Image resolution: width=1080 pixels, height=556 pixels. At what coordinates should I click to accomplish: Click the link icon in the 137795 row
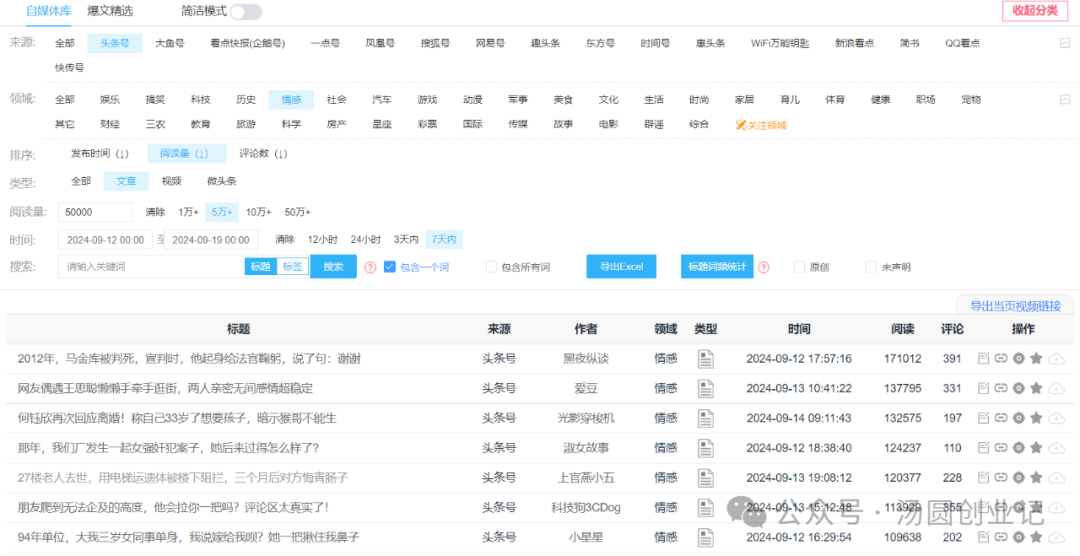pyautogui.click(x=1001, y=388)
